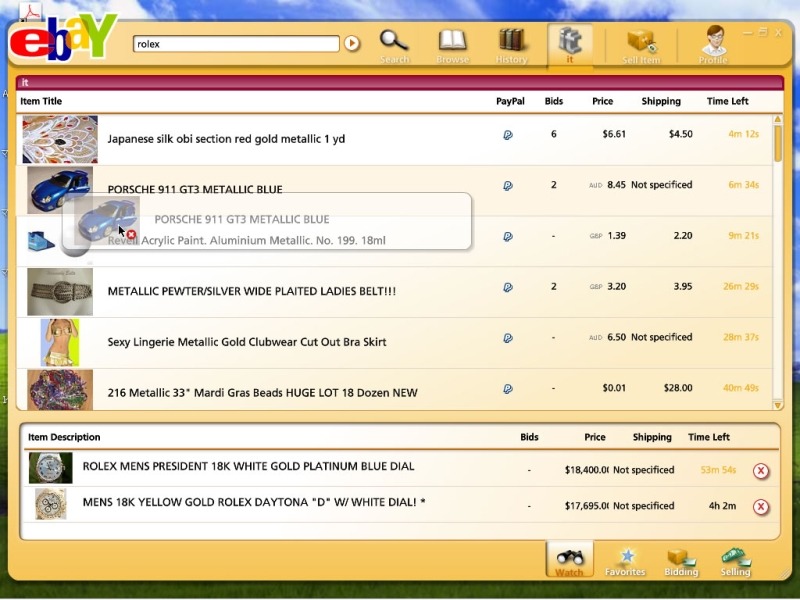Open Japanese silk obi thumbnail
The height and width of the screenshot is (600, 800).
pyautogui.click(x=60, y=139)
